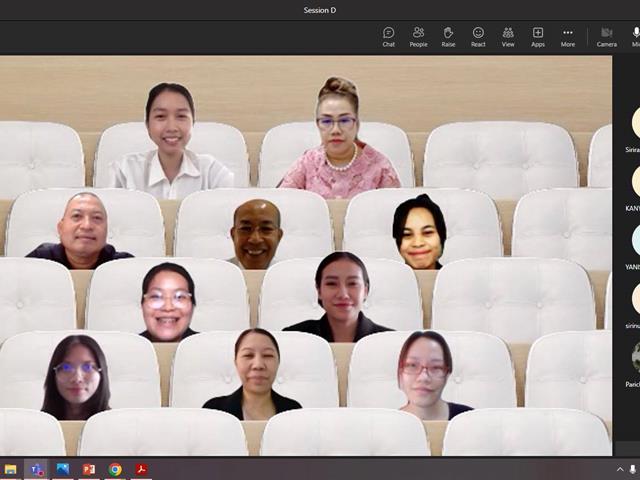Open the Apps menu in toolbar
The height and width of the screenshot is (480, 640).
pyautogui.click(x=538, y=37)
